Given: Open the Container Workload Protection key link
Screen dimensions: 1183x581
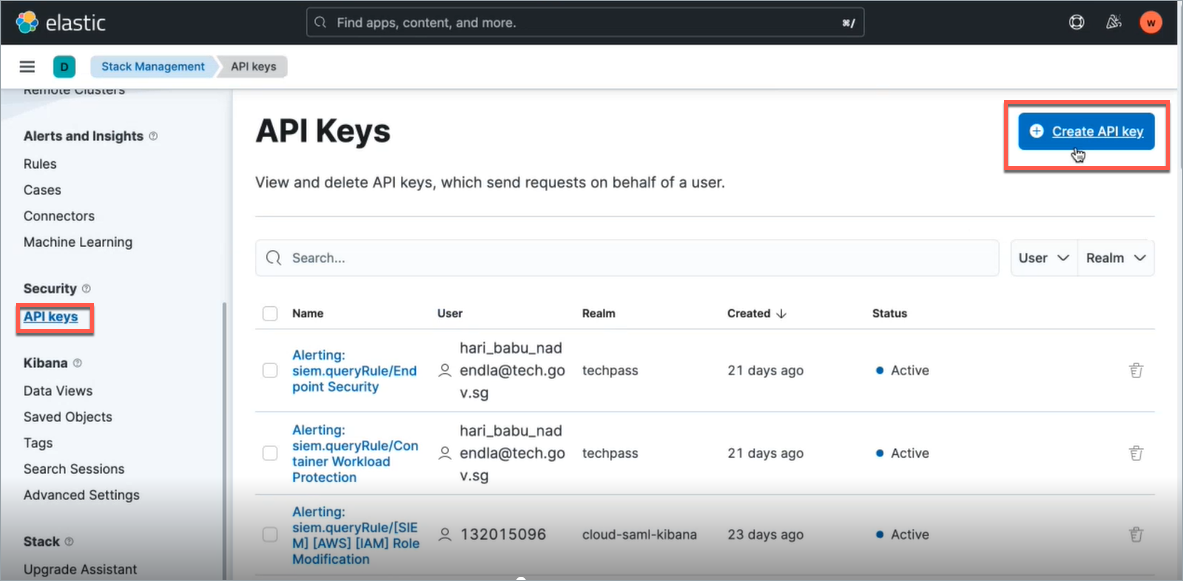Looking at the screenshot, I should (x=355, y=453).
